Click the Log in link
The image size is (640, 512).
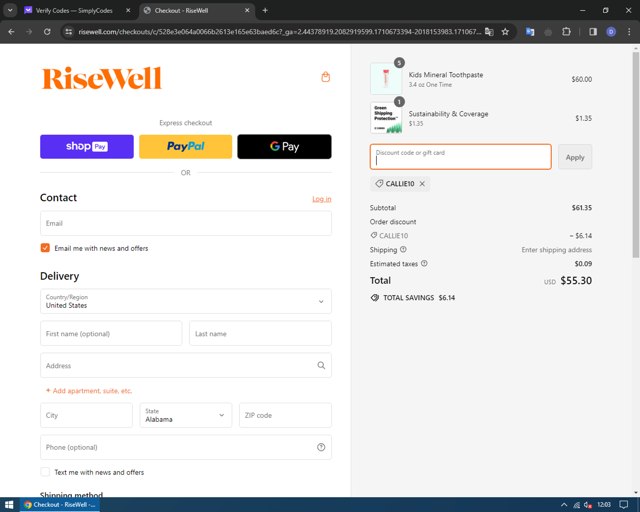click(322, 199)
